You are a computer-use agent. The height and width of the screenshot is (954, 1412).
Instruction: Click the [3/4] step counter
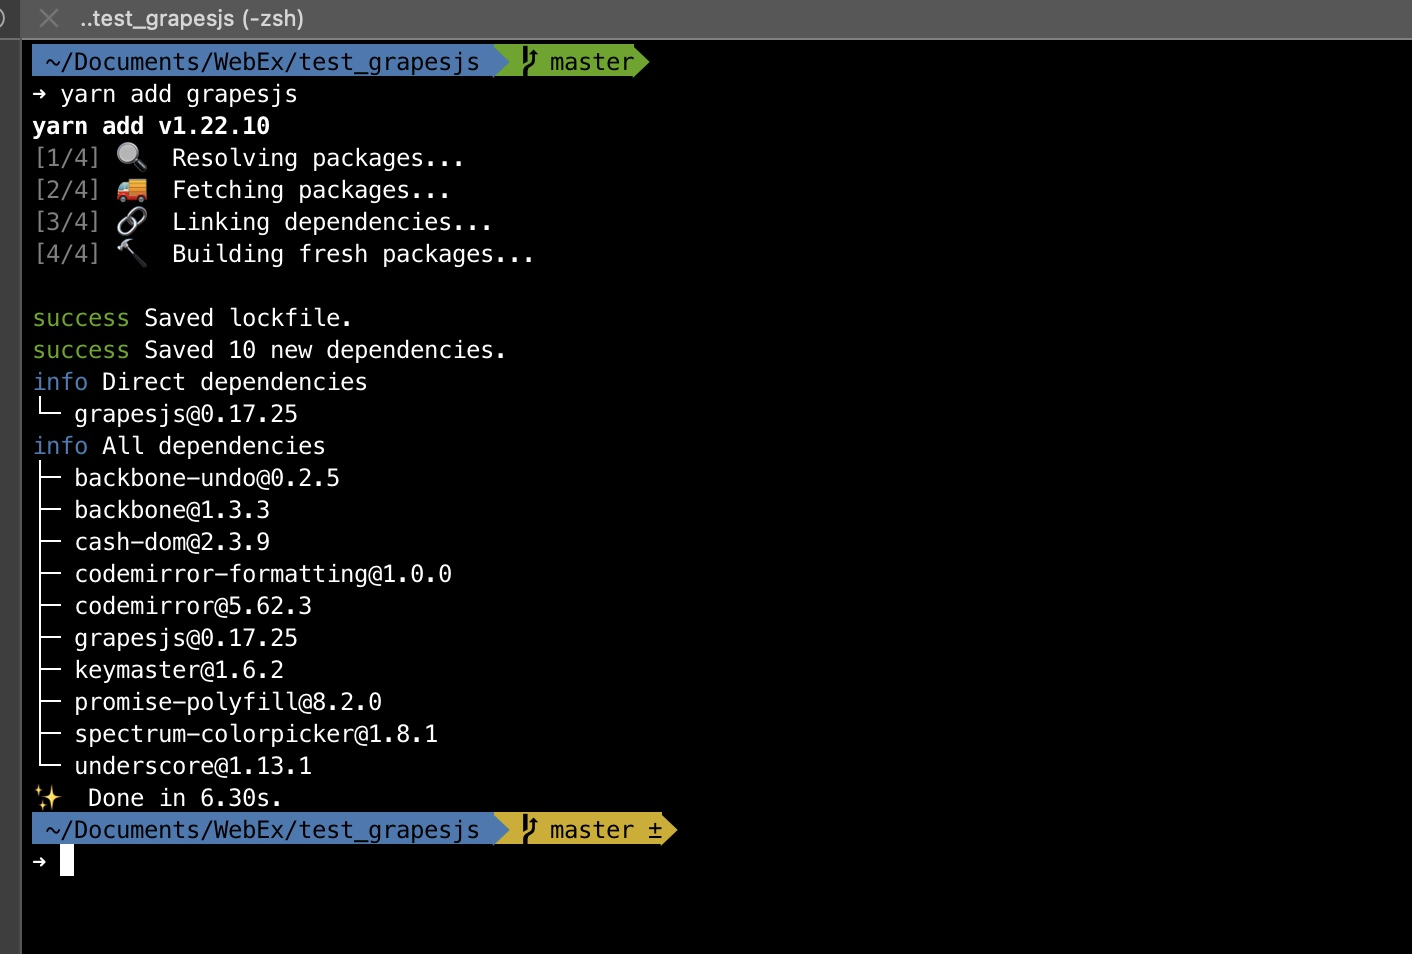pos(67,222)
